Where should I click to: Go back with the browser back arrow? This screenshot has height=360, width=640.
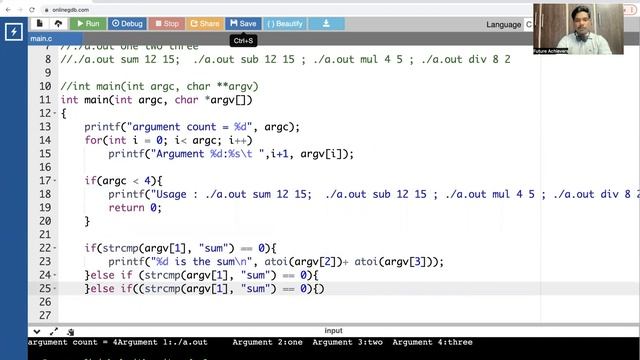coord(8,9)
